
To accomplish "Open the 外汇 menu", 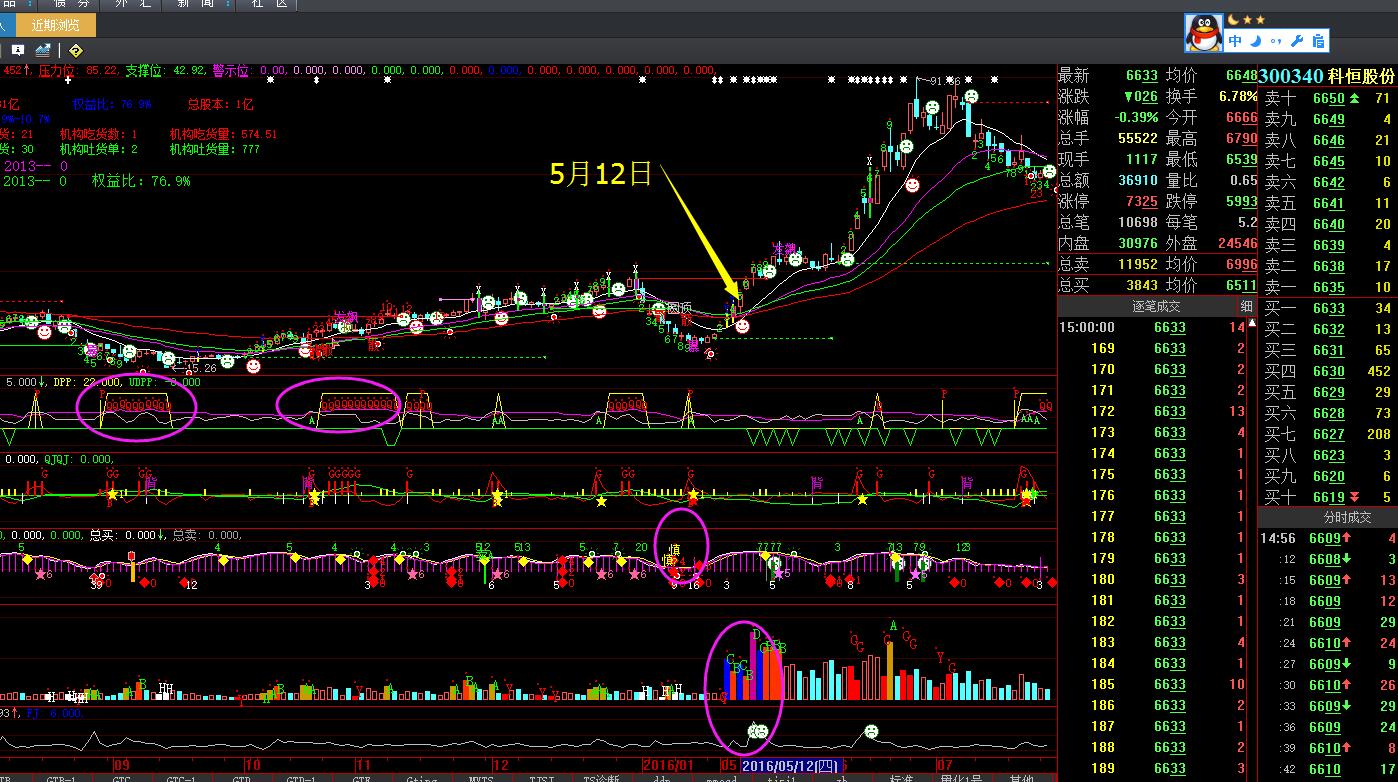I will coord(131,4).
